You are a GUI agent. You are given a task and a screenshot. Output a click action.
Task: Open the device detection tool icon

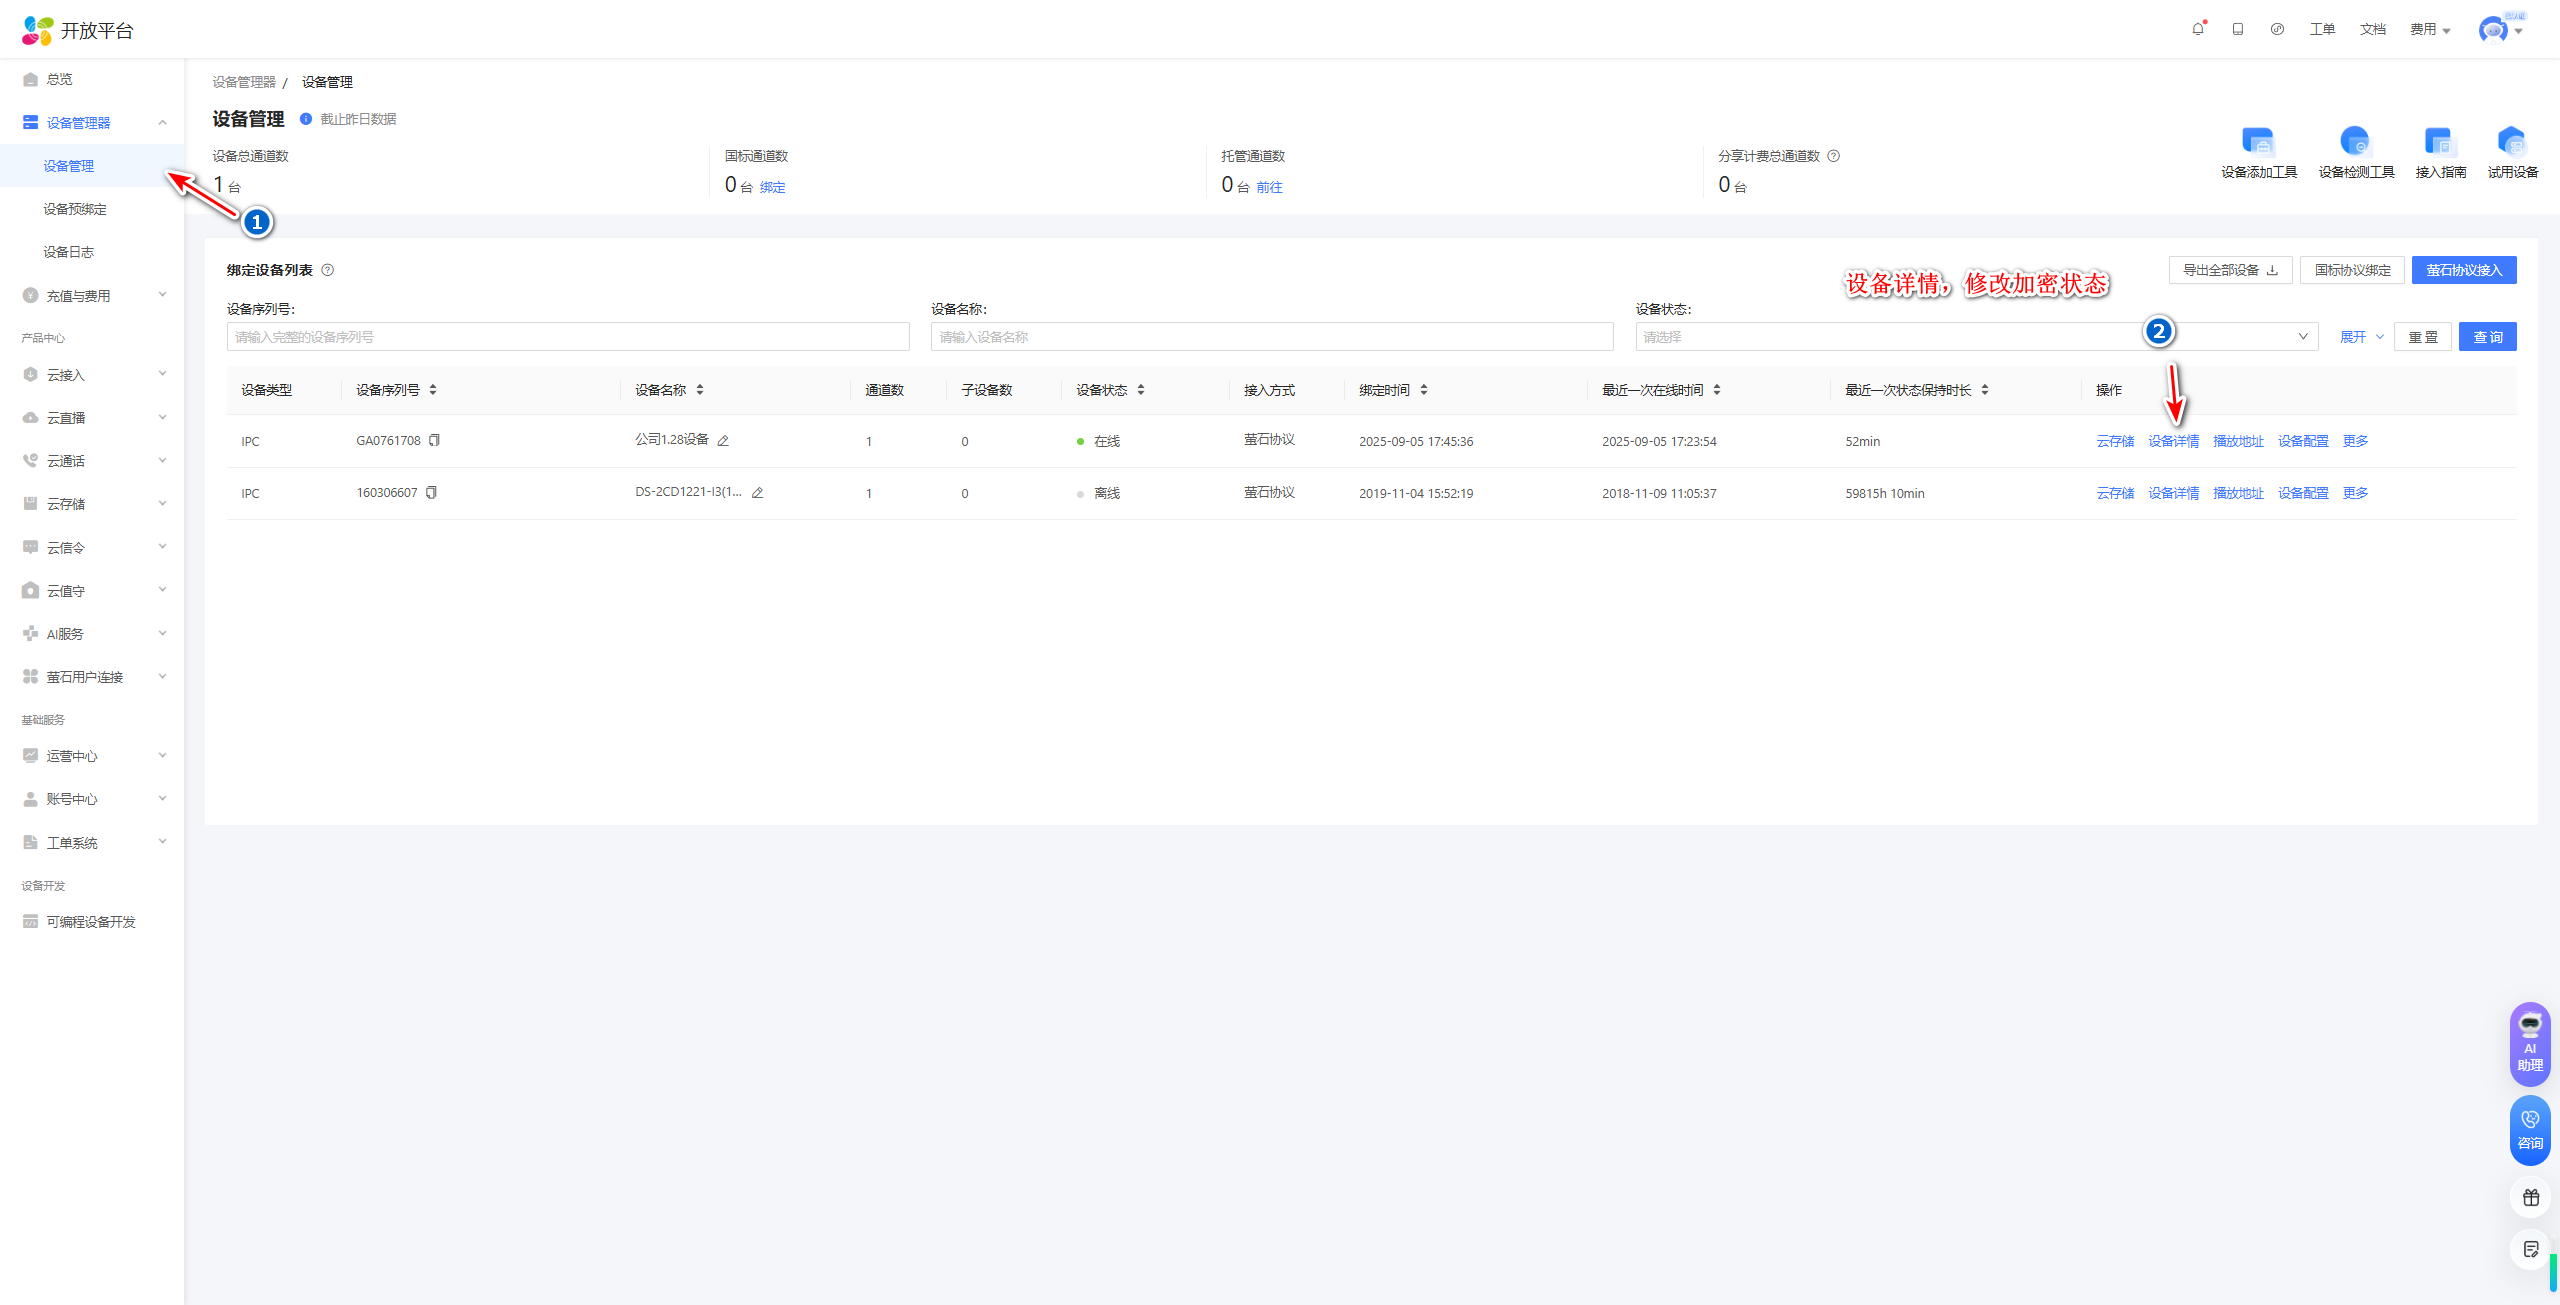pyautogui.click(x=2355, y=142)
